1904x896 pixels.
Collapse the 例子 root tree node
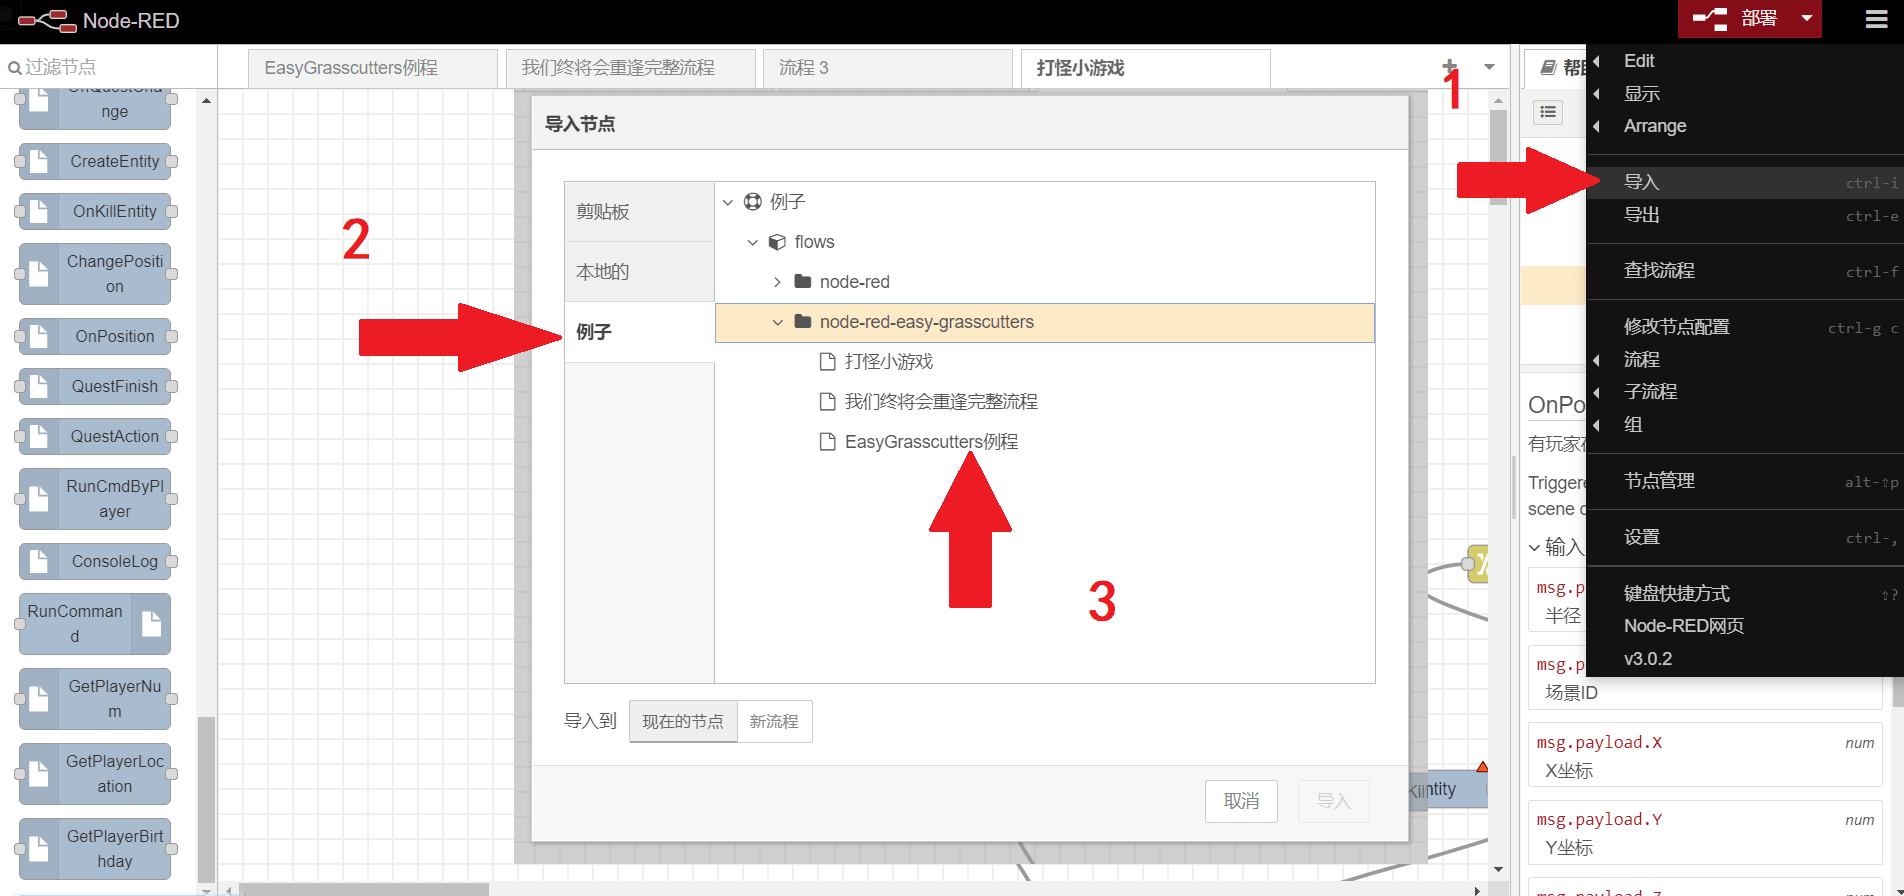click(728, 202)
